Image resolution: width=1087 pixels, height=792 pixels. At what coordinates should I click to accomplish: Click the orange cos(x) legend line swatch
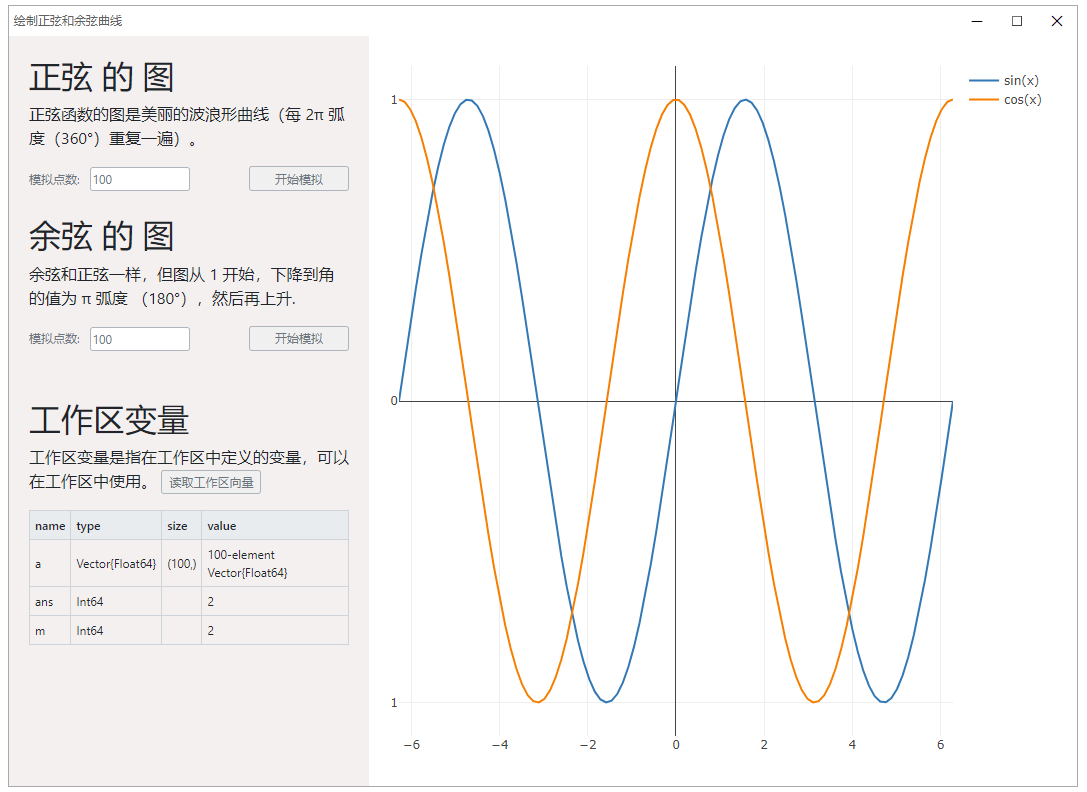coord(983,99)
